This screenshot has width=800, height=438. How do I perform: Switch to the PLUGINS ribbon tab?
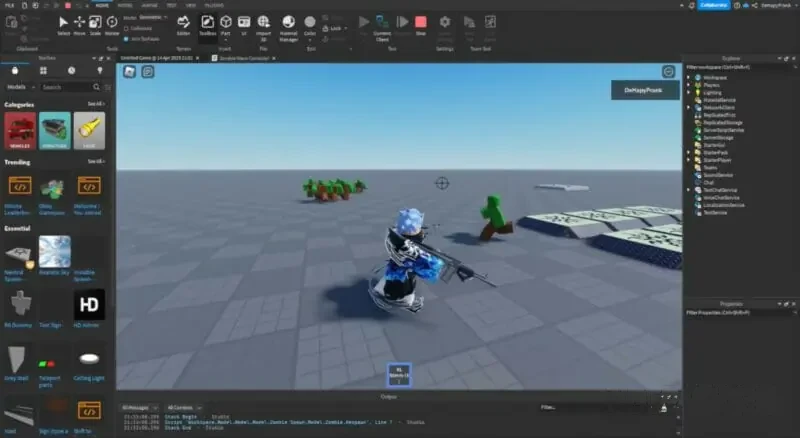[214, 5]
